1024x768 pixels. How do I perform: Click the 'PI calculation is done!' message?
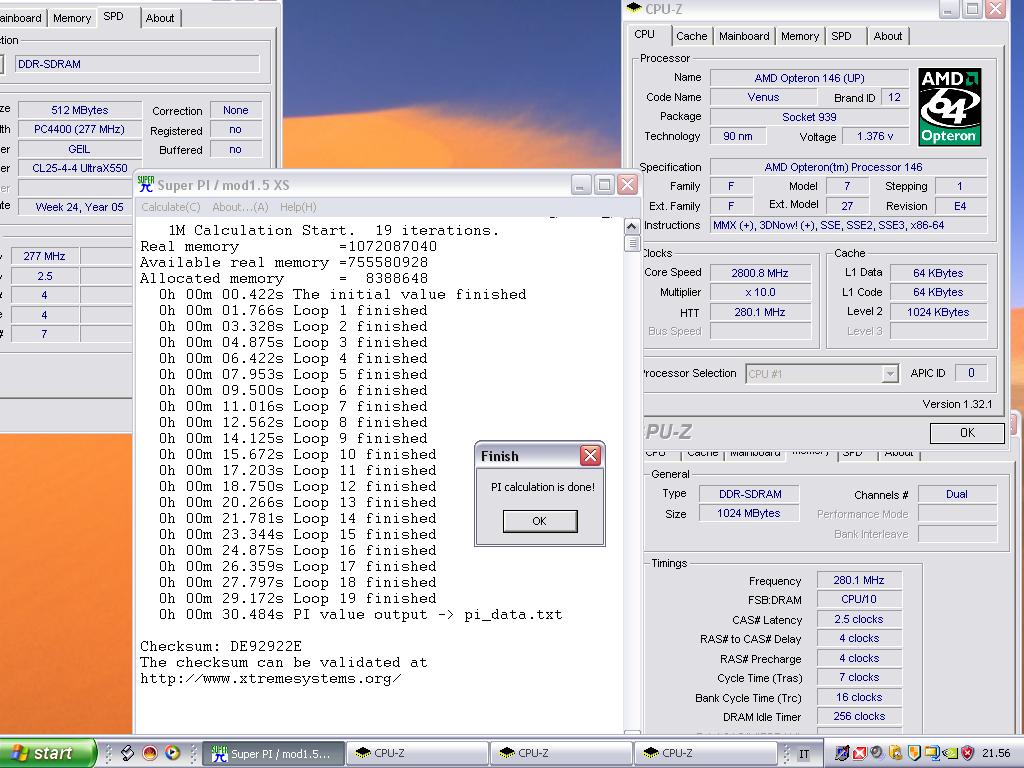[x=543, y=487]
